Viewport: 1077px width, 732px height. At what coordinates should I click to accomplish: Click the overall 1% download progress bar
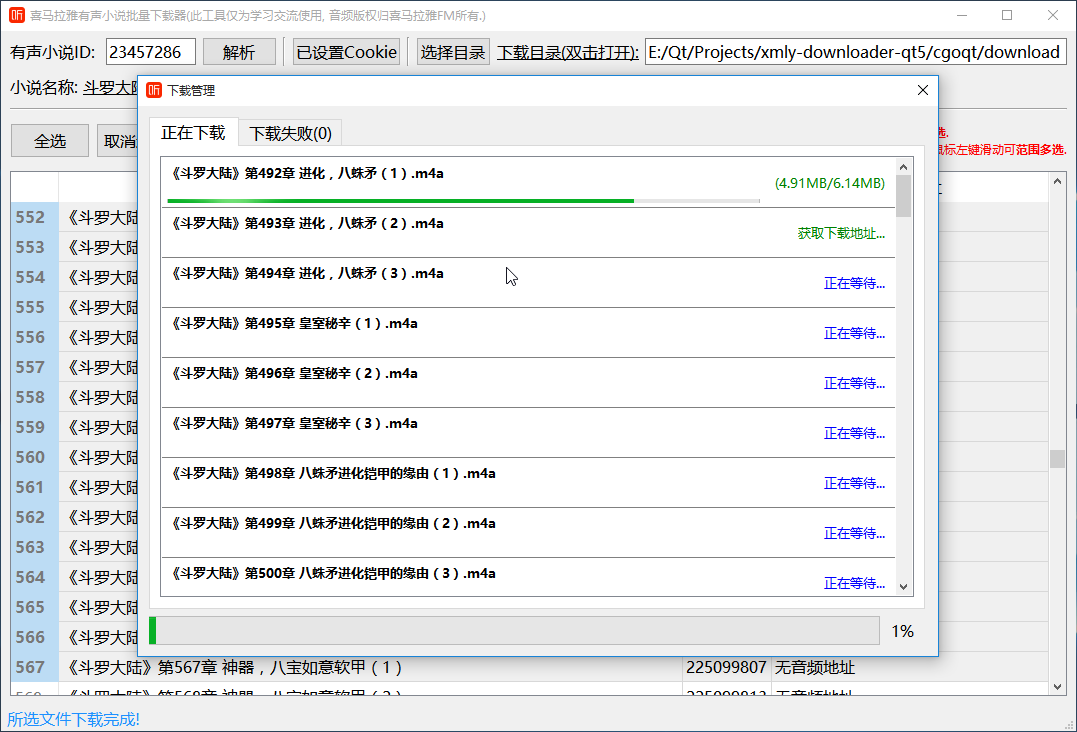pos(514,630)
